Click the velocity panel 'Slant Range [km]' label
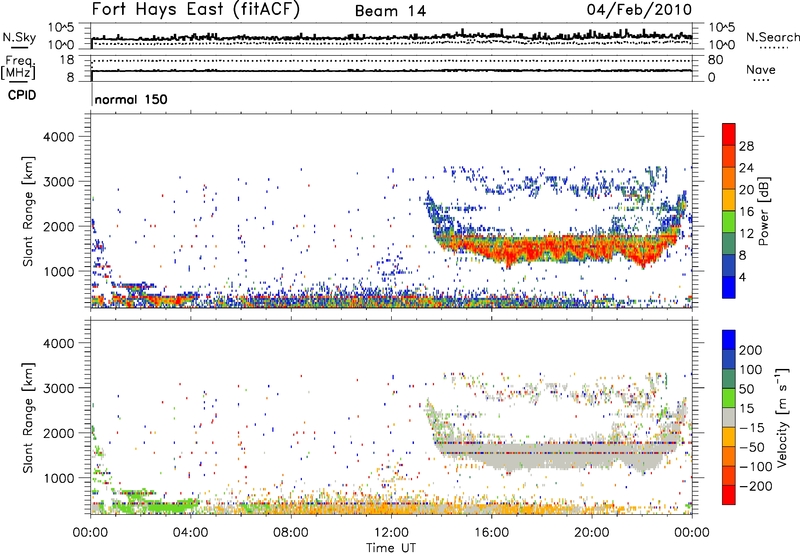The width and height of the screenshot is (800, 554). [28, 418]
